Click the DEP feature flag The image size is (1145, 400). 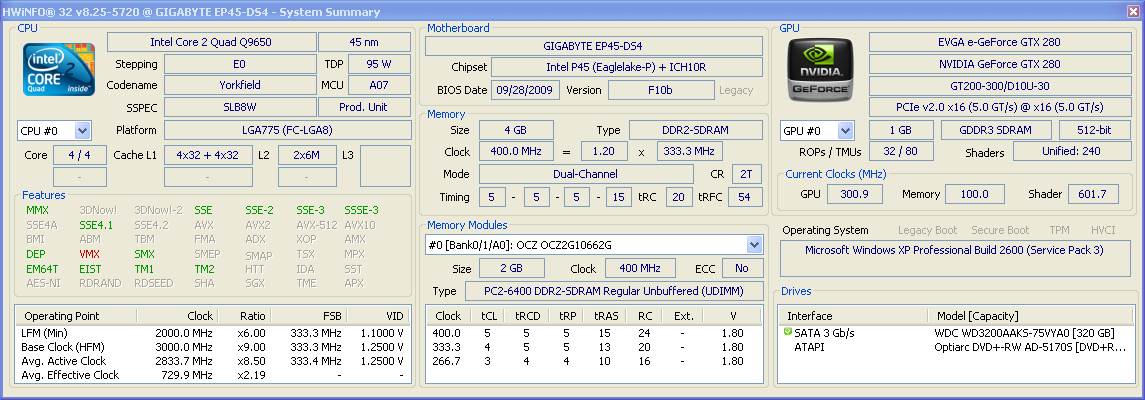pyautogui.click(x=35, y=255)
